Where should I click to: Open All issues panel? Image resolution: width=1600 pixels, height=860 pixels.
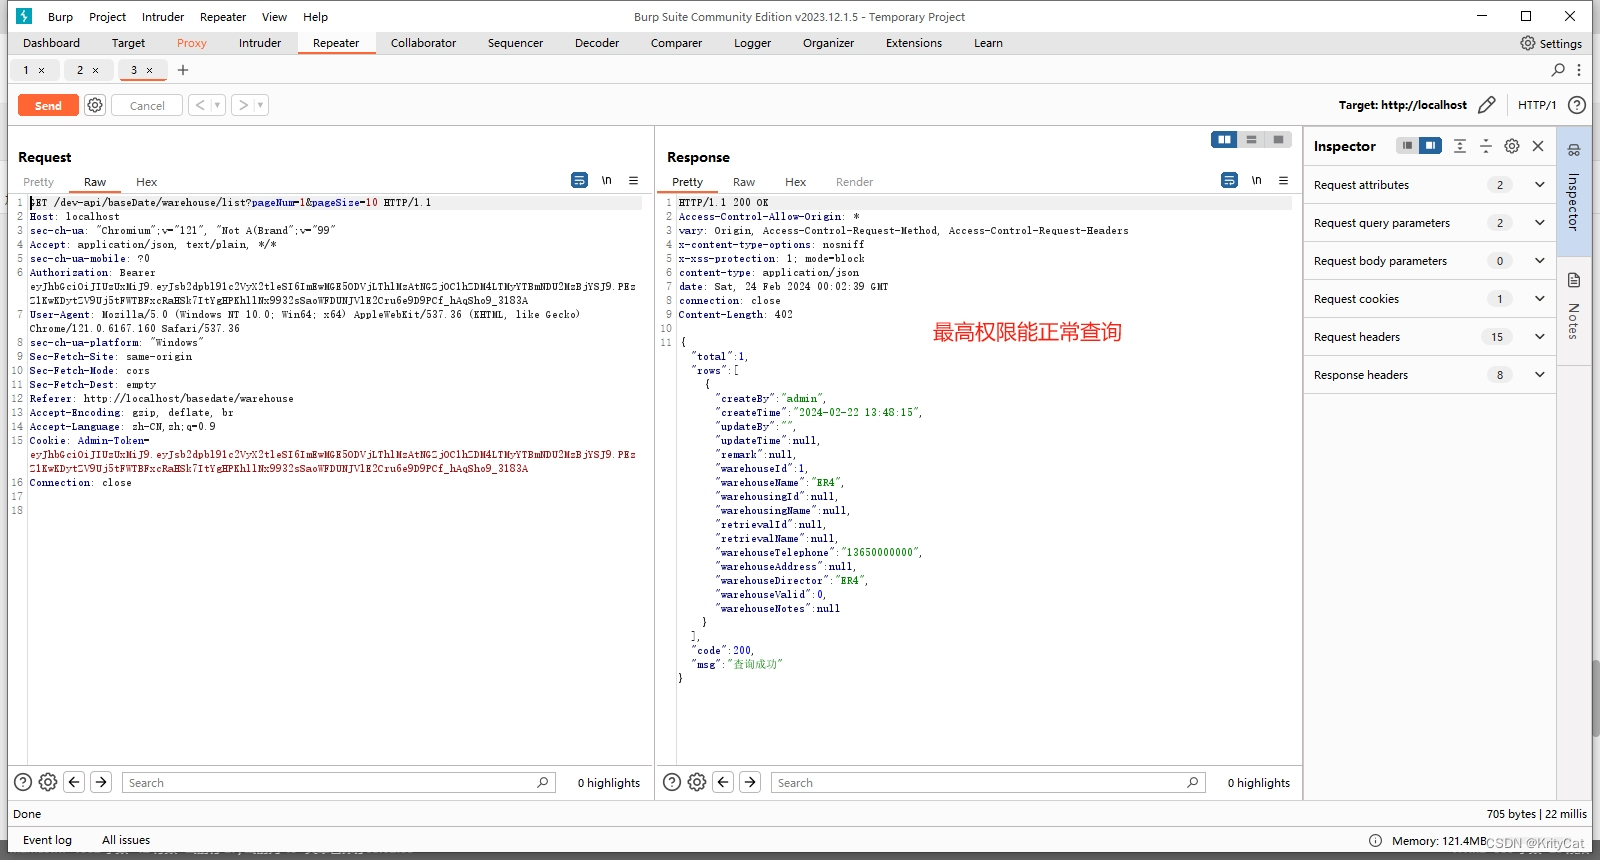tap(126, 840)
